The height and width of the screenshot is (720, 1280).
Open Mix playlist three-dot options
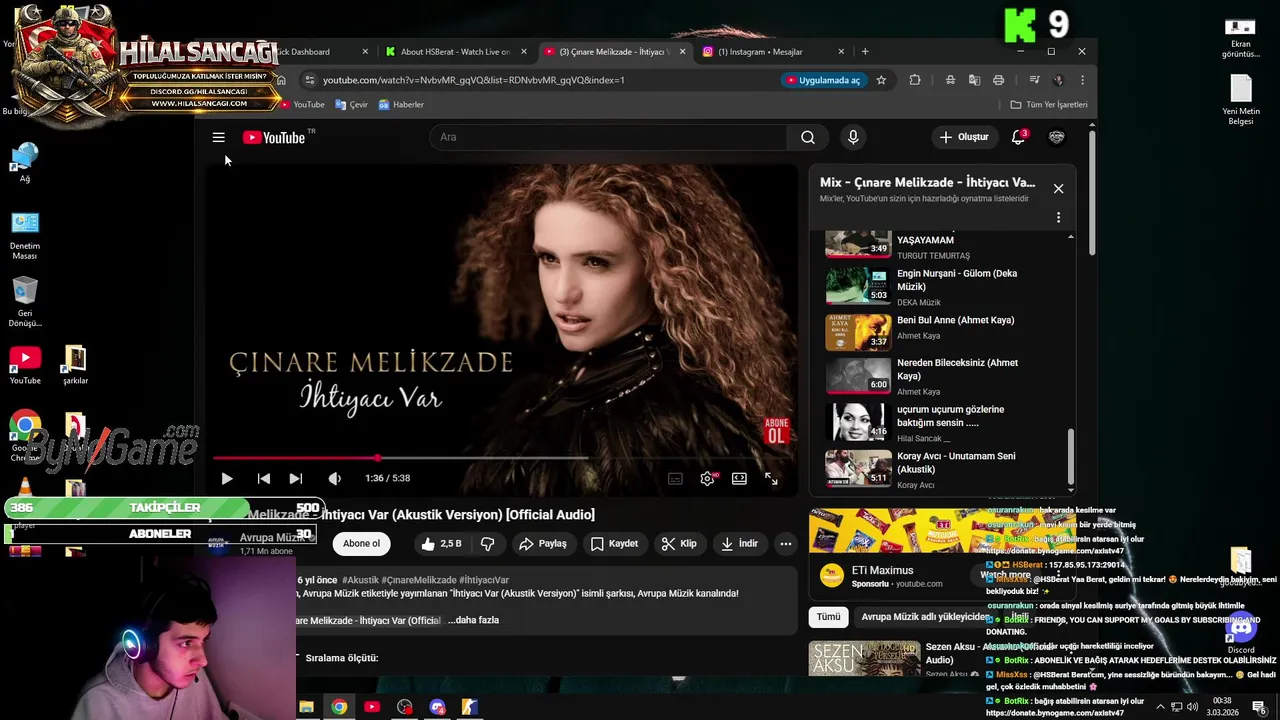pos(1058,217)
